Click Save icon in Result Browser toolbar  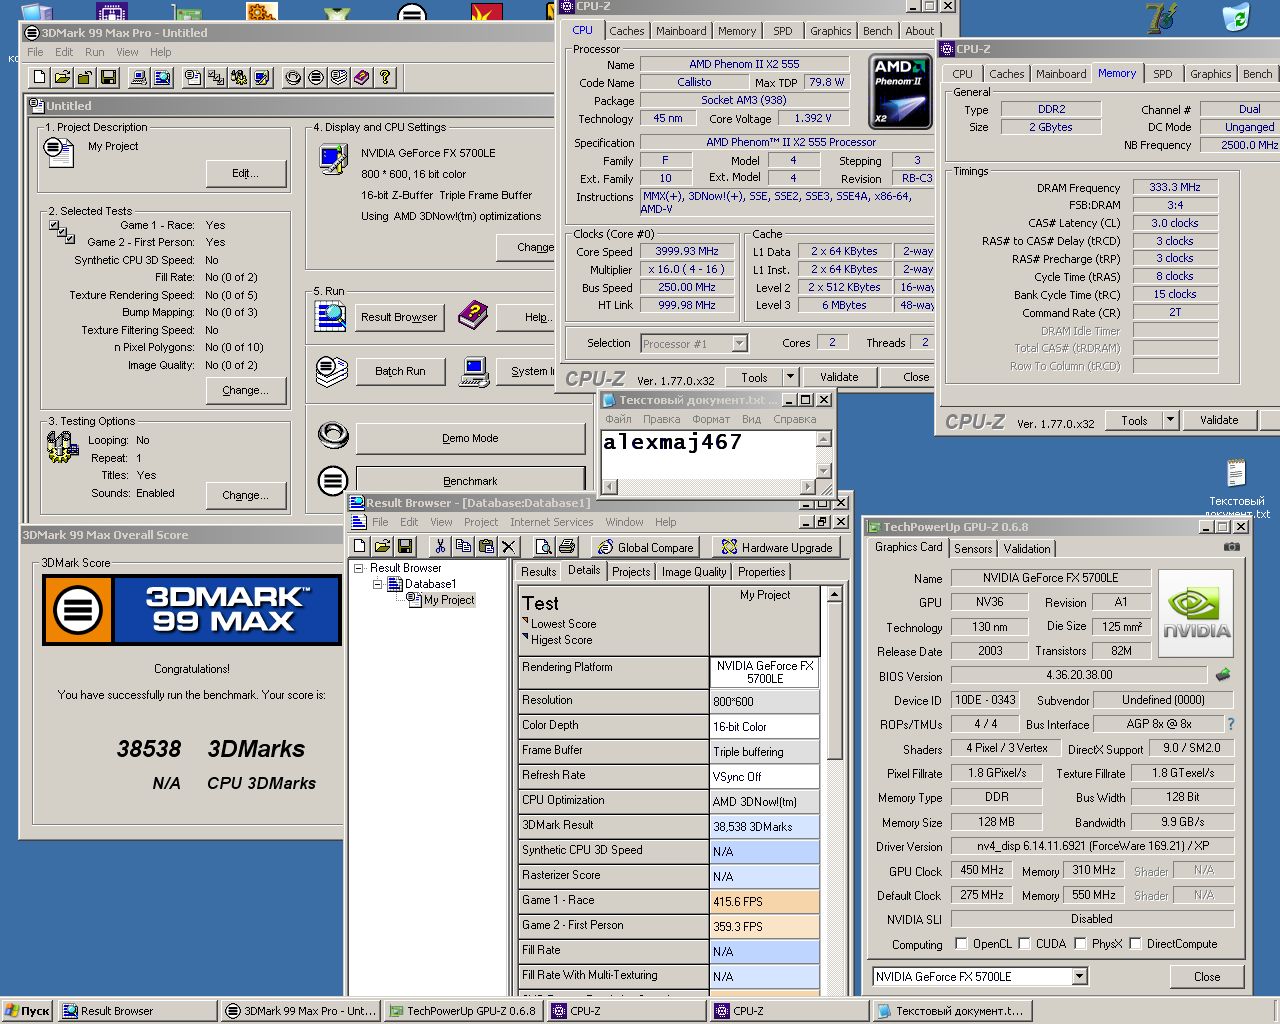click(405, 546)
